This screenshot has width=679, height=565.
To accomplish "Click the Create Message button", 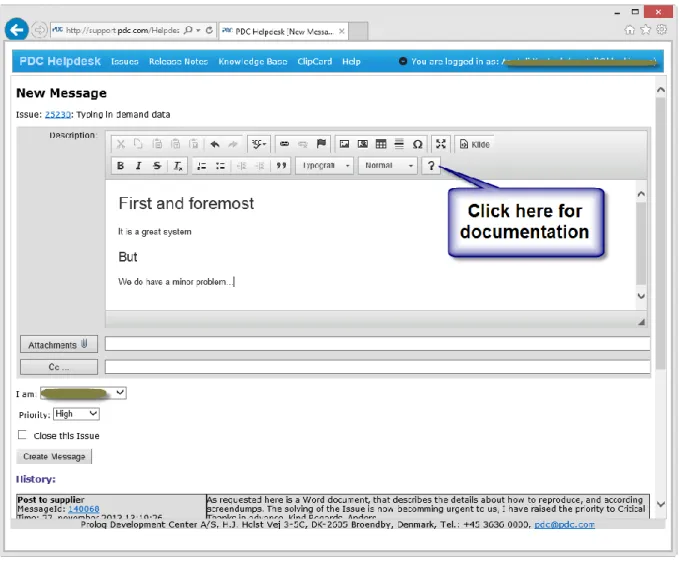I will tap(54, 456).
